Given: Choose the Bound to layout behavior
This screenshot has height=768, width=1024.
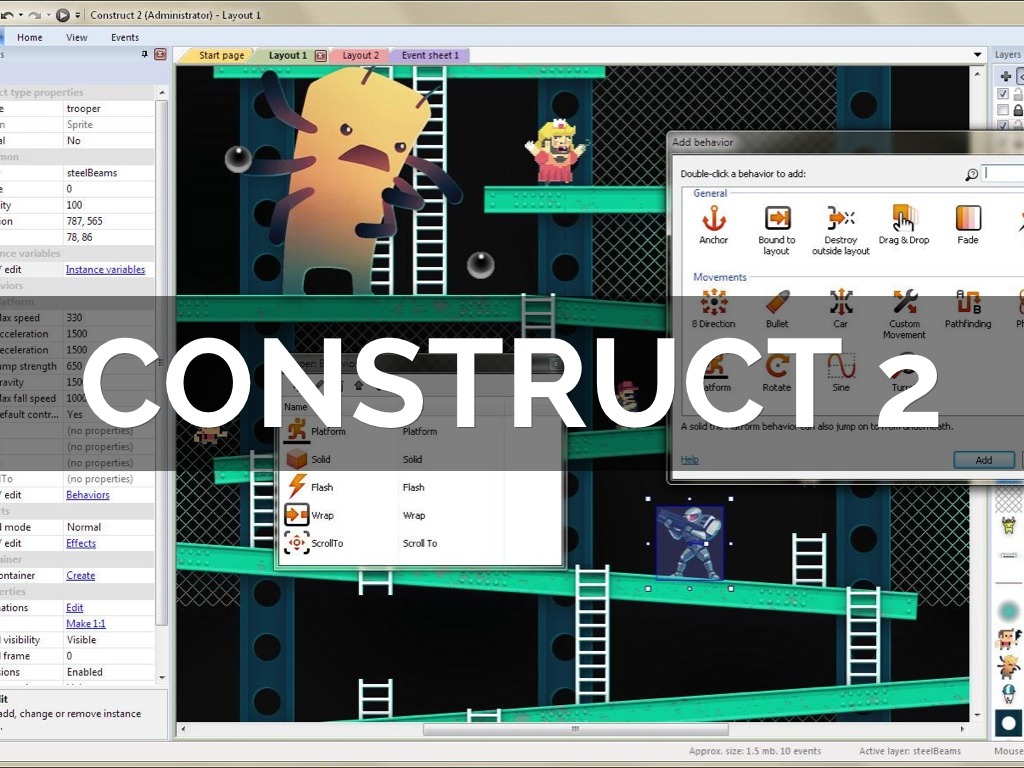Looking at the screenshot, I should 777,219.
